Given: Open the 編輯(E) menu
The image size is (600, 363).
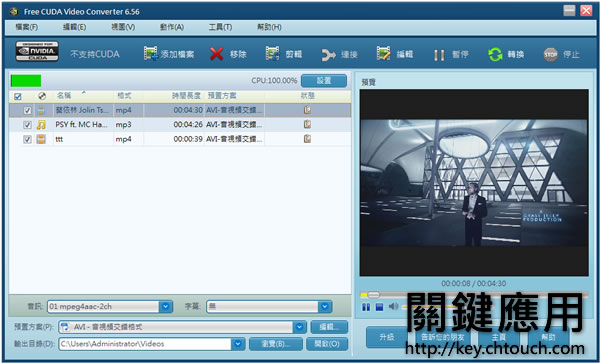Looking at the screenshot, I should point(74,27).
